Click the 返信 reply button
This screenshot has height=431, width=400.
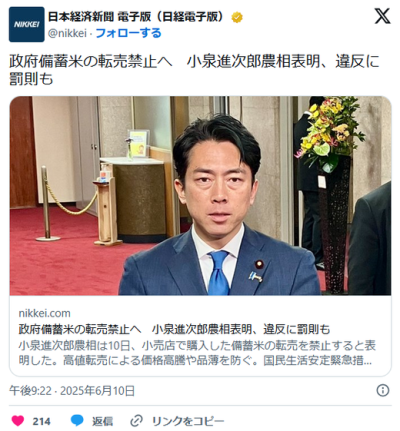(x=102, y=421)
